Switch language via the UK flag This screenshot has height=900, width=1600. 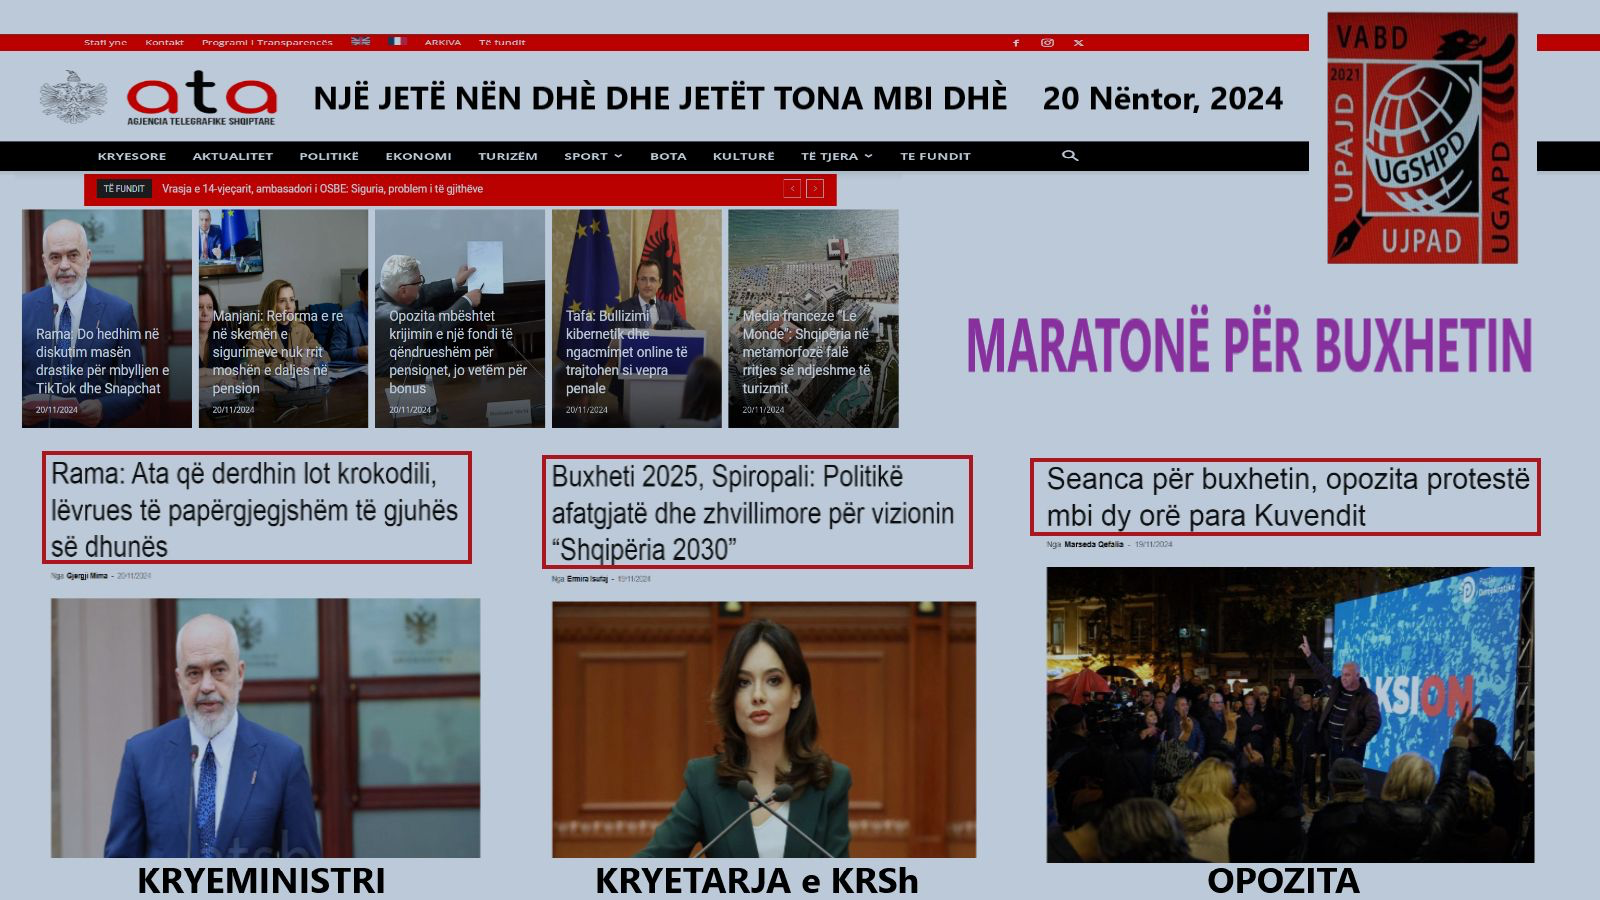coord(360,42)
